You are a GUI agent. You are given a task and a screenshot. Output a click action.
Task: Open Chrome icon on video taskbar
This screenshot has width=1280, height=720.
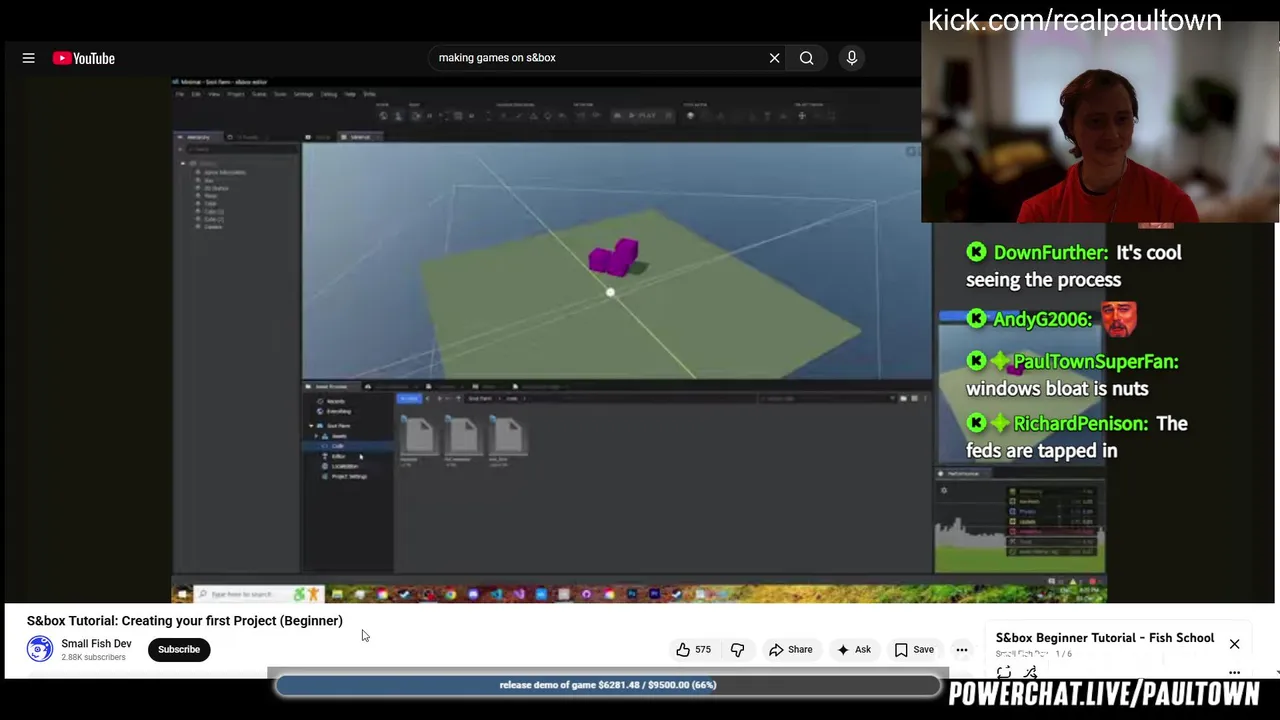click(450, 594)
